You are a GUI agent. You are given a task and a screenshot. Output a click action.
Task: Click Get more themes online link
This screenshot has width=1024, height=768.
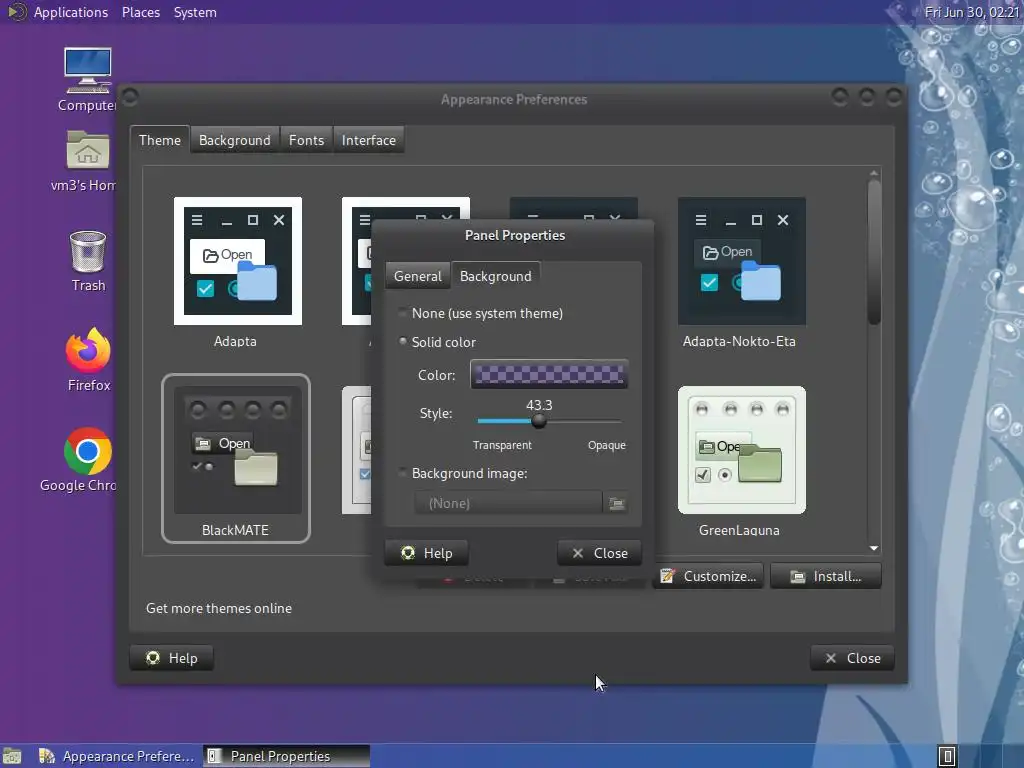tap(219, 608)
